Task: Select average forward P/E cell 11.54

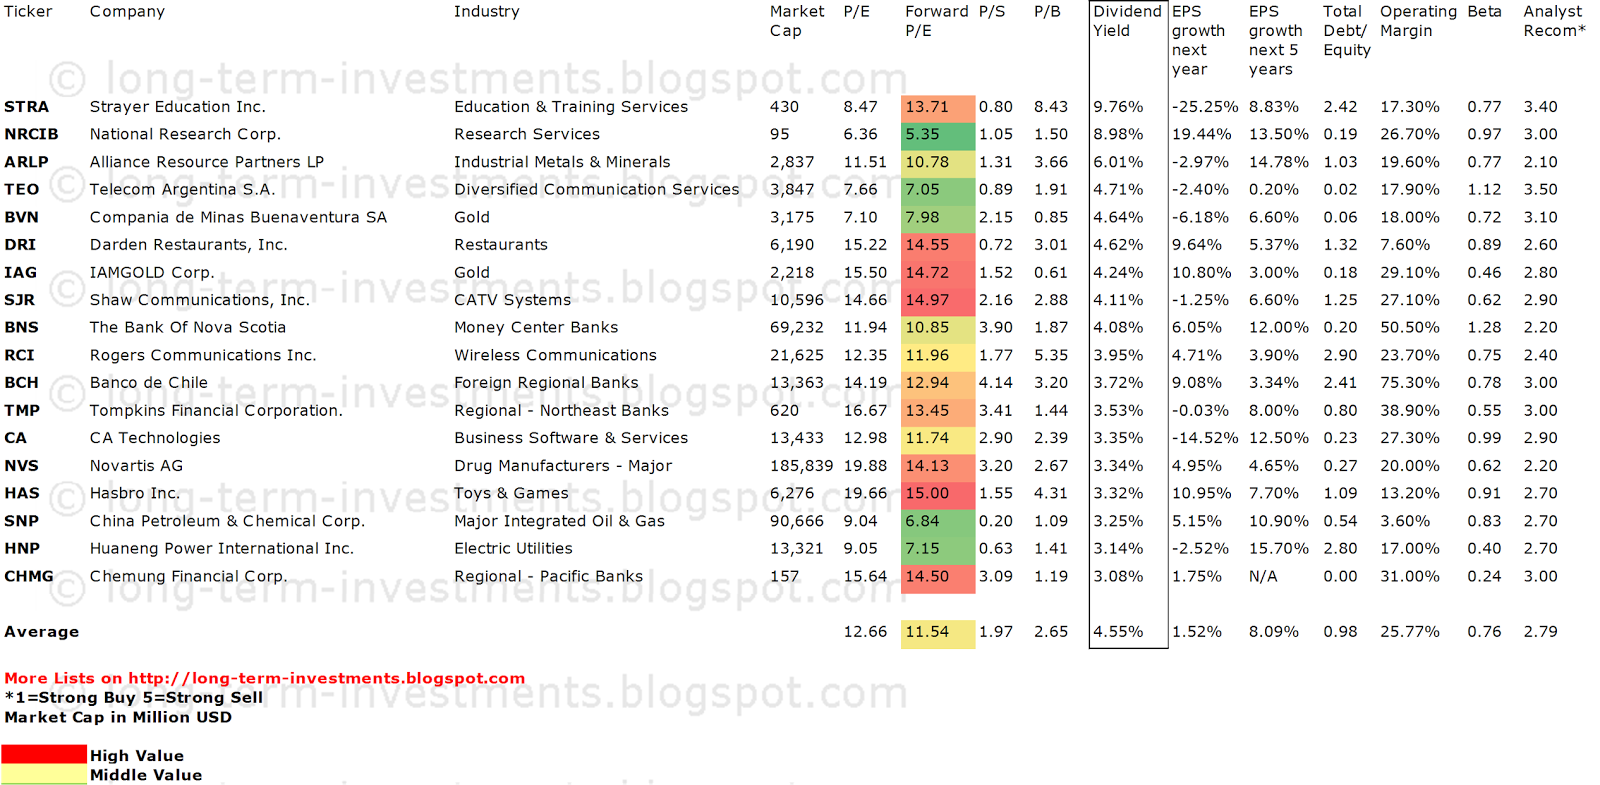Action: [937, 632]
